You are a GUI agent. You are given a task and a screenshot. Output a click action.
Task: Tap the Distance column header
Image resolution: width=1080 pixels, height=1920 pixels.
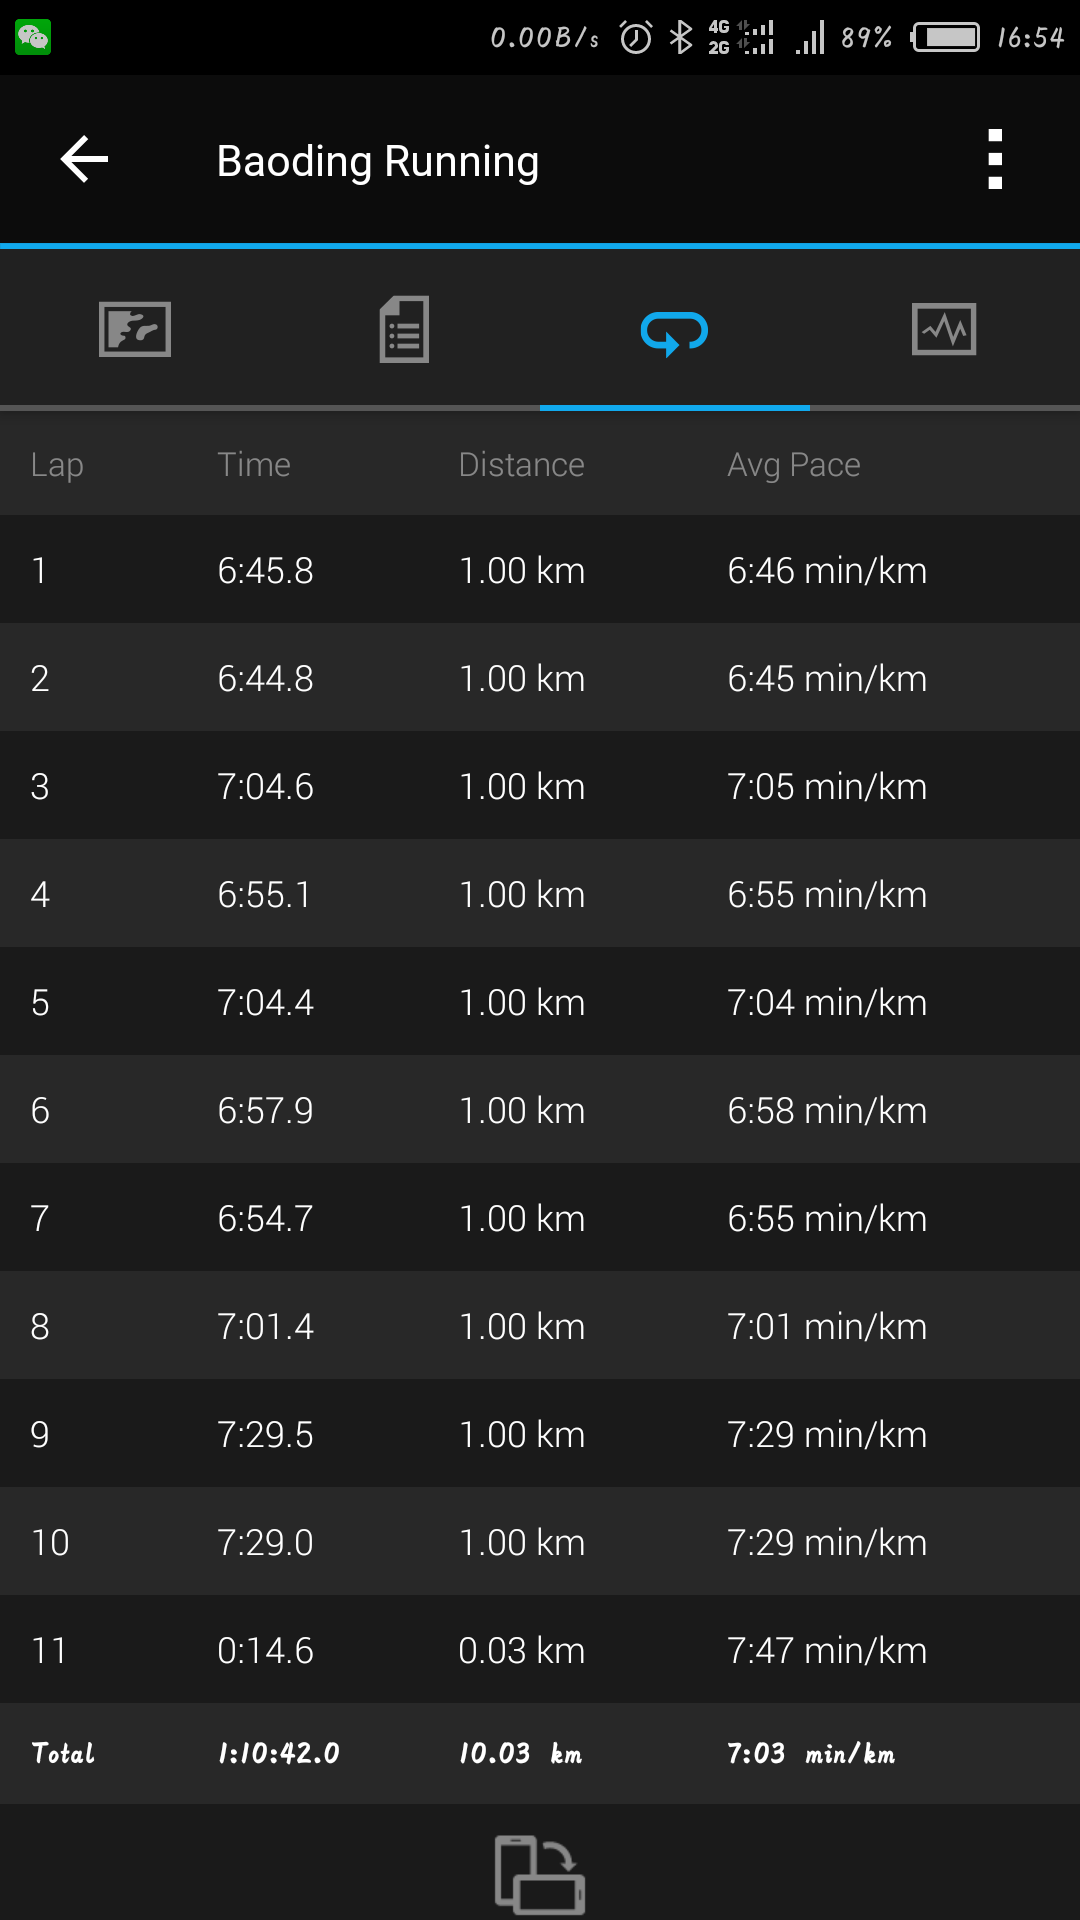[x=521, y=465]
